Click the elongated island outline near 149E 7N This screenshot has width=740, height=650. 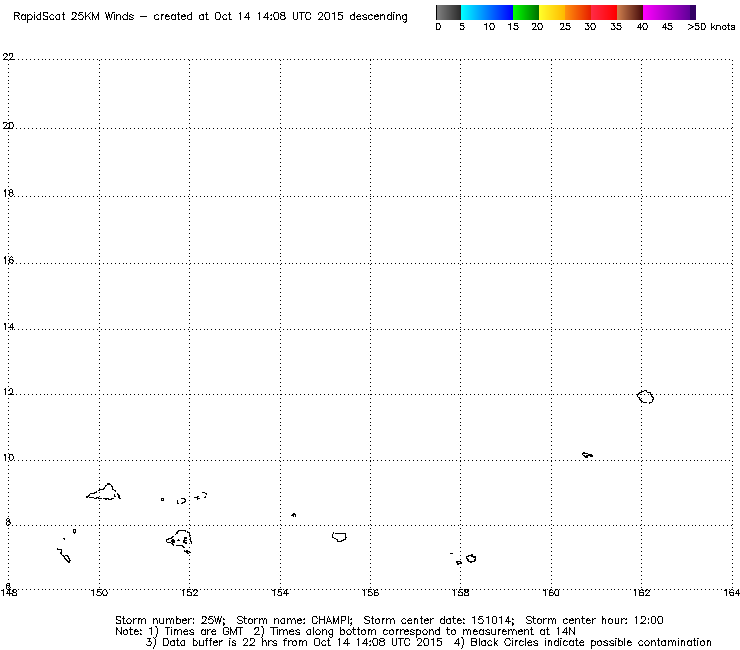[x=64, y=556]
